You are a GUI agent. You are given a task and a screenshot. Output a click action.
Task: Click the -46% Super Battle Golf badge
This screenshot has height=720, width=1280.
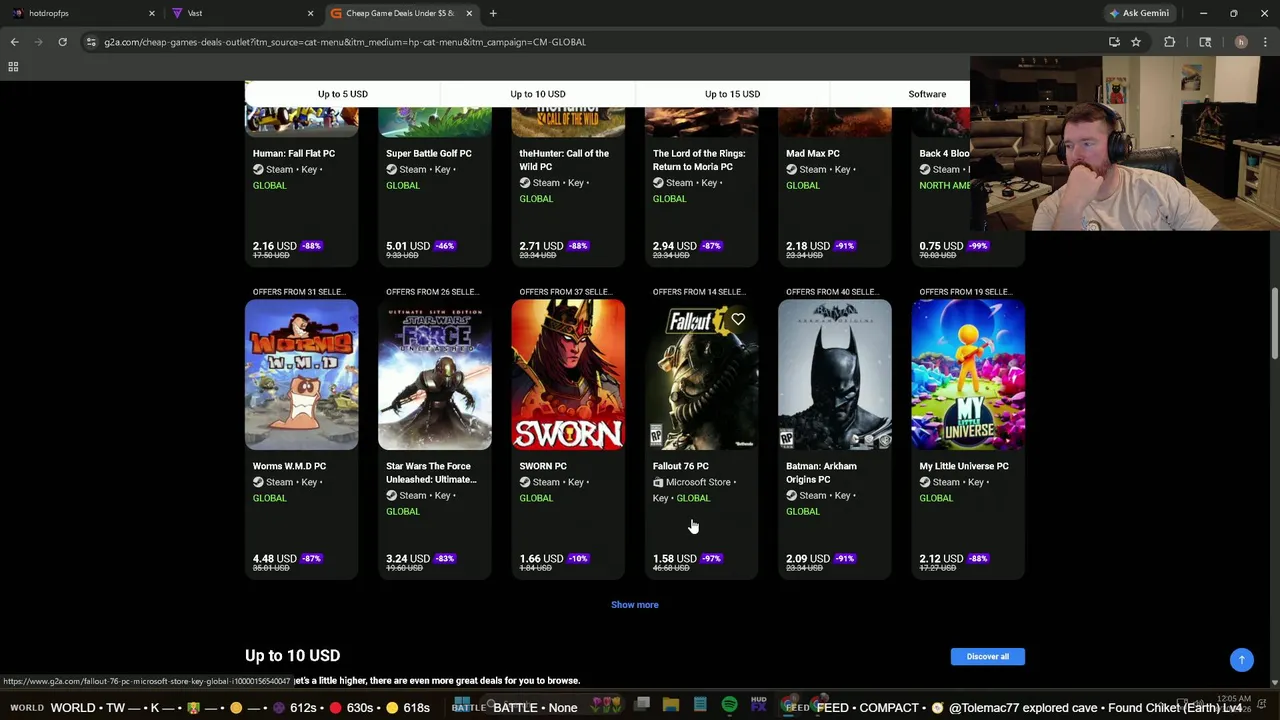[x=445, y=246]
